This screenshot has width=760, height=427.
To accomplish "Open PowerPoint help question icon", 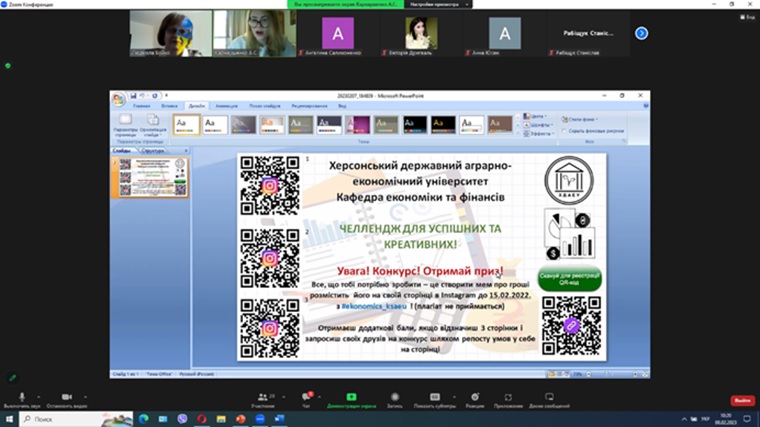I will pos(646,106).
